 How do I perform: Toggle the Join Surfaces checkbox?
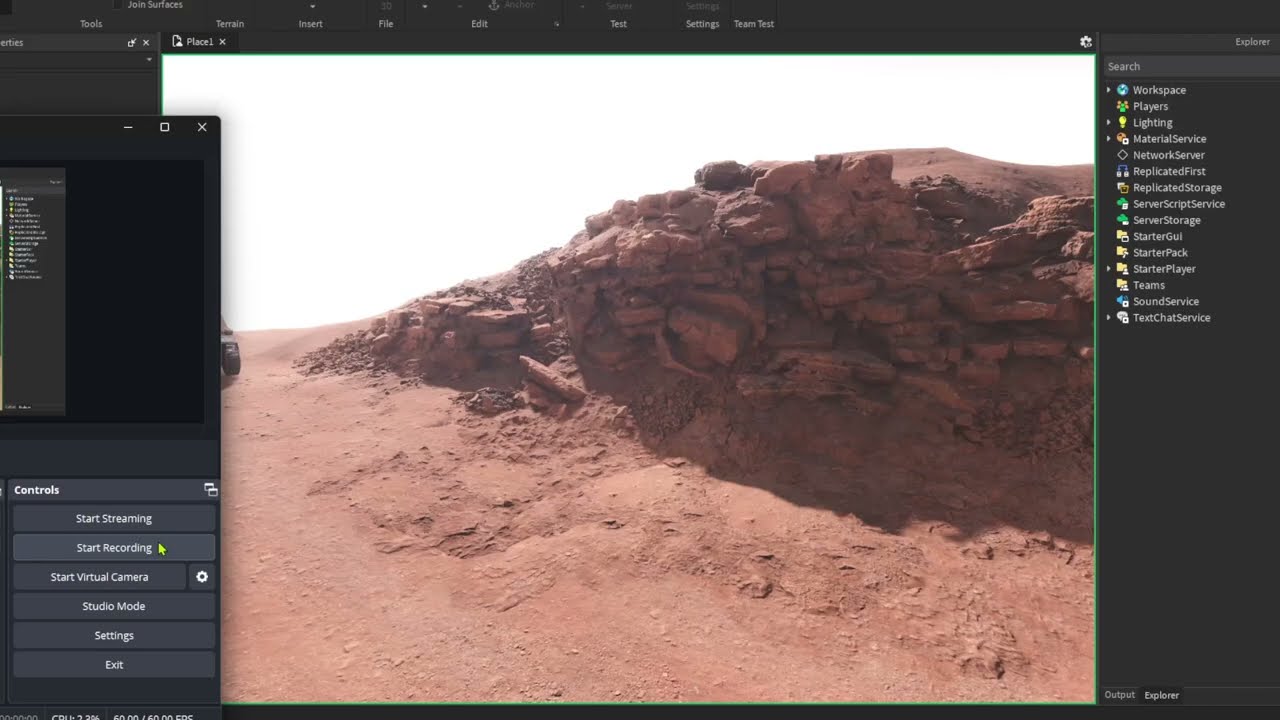click(118, 5)
